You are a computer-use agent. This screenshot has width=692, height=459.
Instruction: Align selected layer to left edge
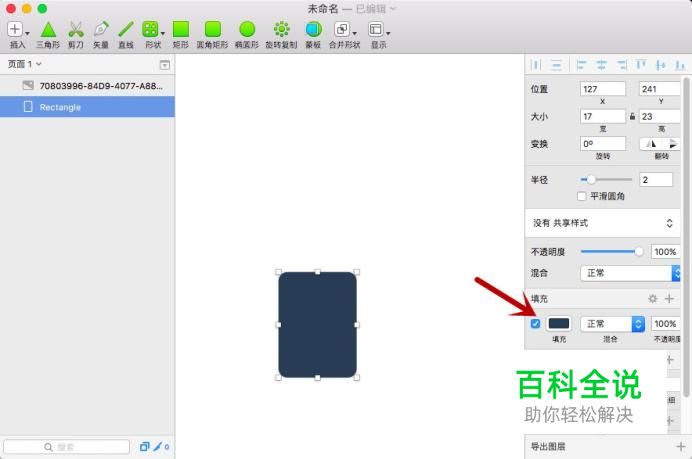(x=581, y=65)
